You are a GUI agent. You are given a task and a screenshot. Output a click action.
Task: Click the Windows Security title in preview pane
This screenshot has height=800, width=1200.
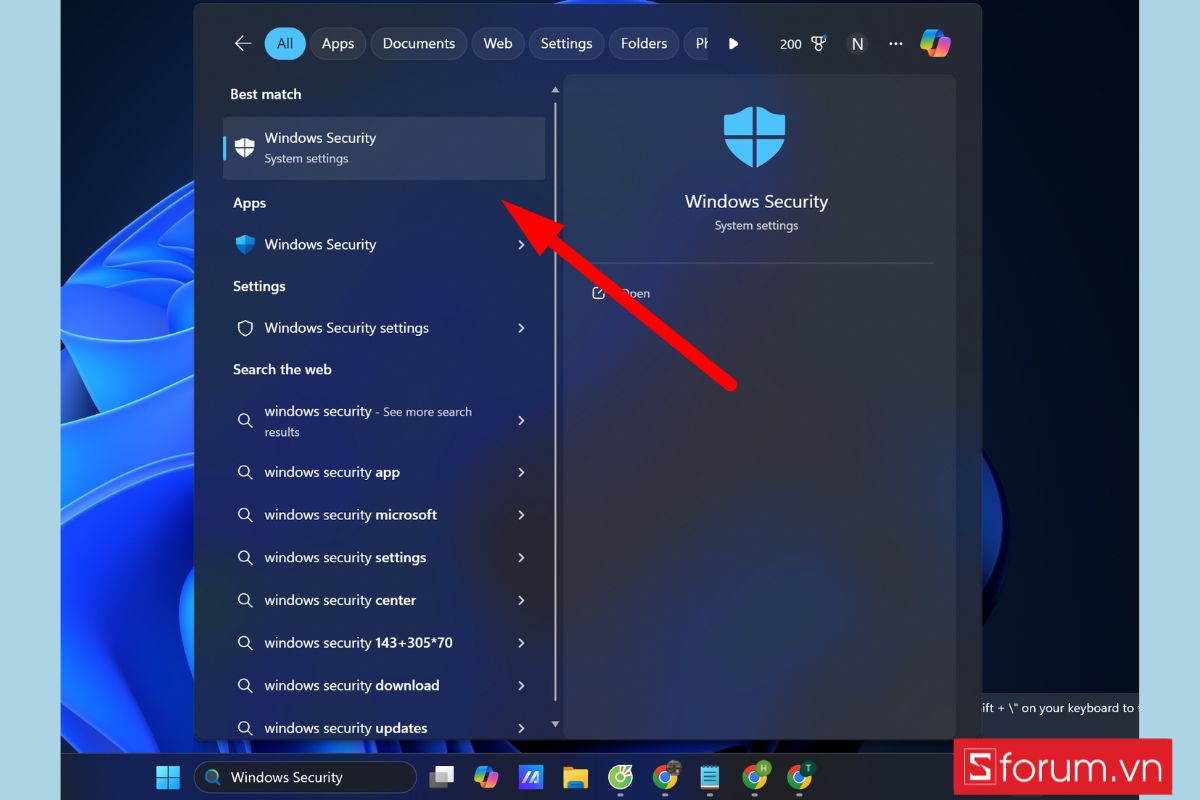(x=756, y=201)
